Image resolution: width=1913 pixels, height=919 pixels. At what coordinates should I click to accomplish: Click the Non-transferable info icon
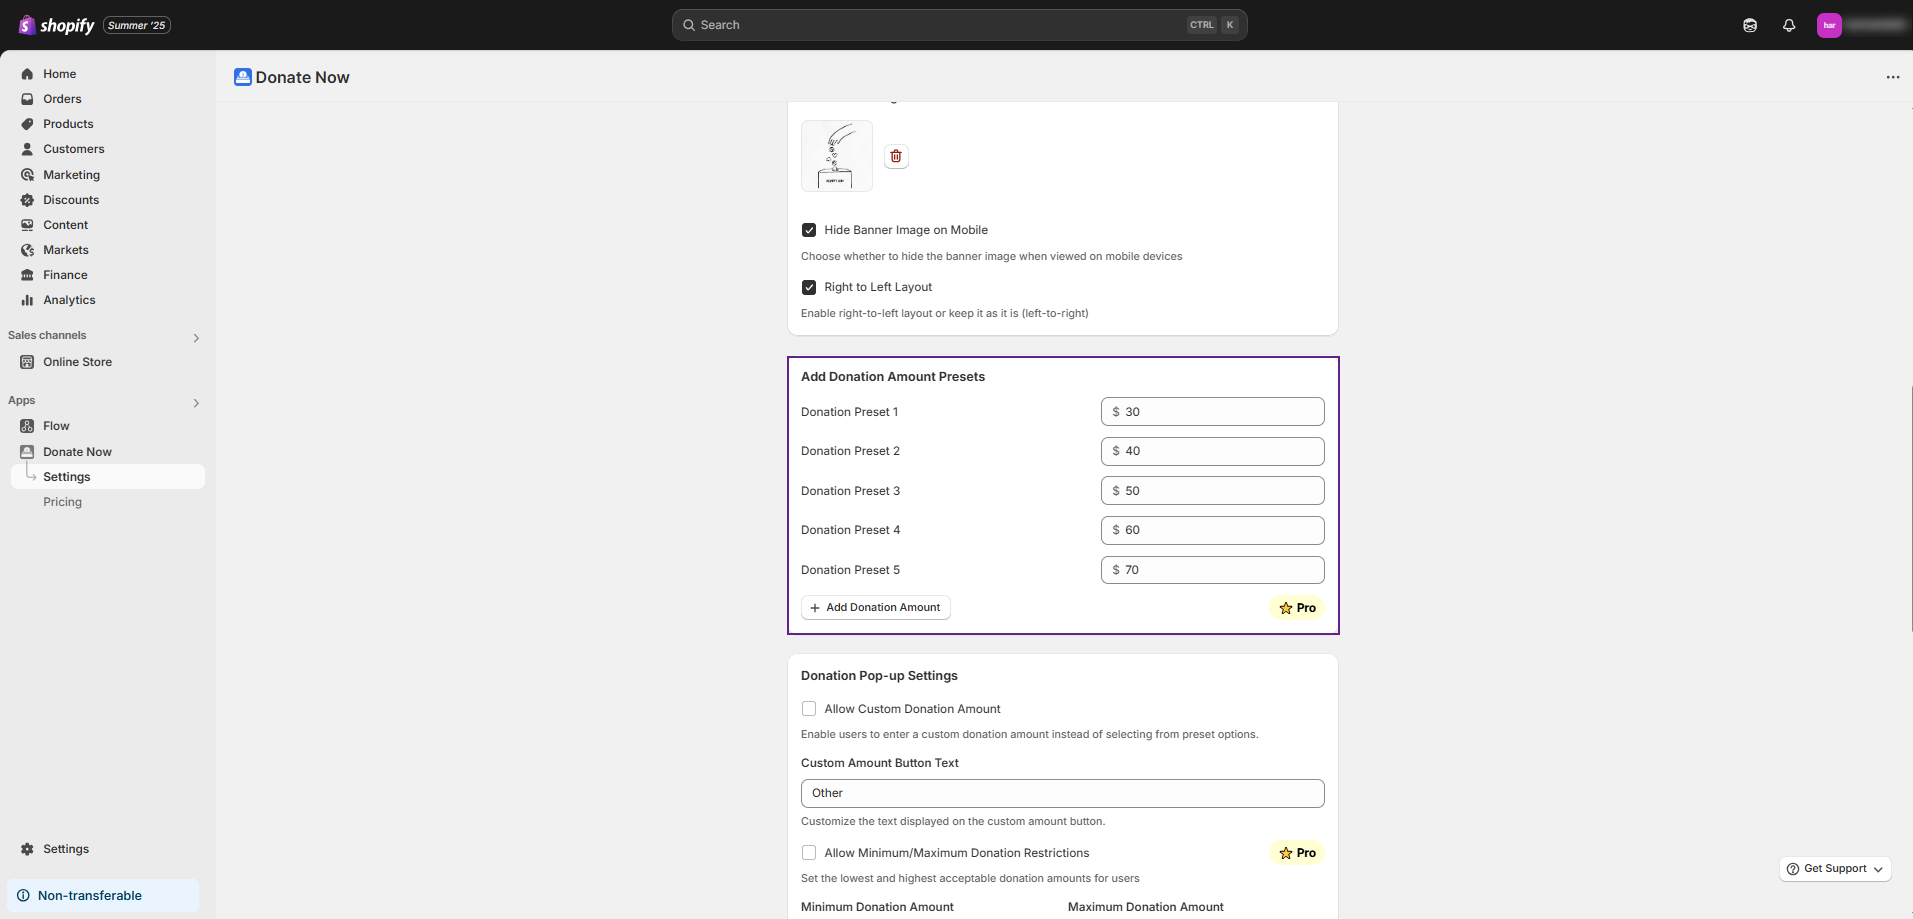(x=23, y=896)
